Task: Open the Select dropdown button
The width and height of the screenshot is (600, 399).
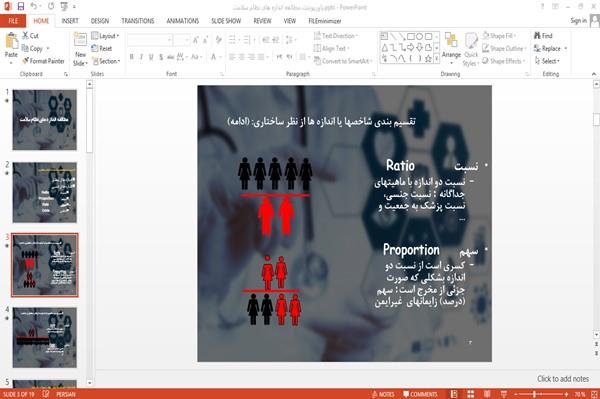Action: point(548,61)
